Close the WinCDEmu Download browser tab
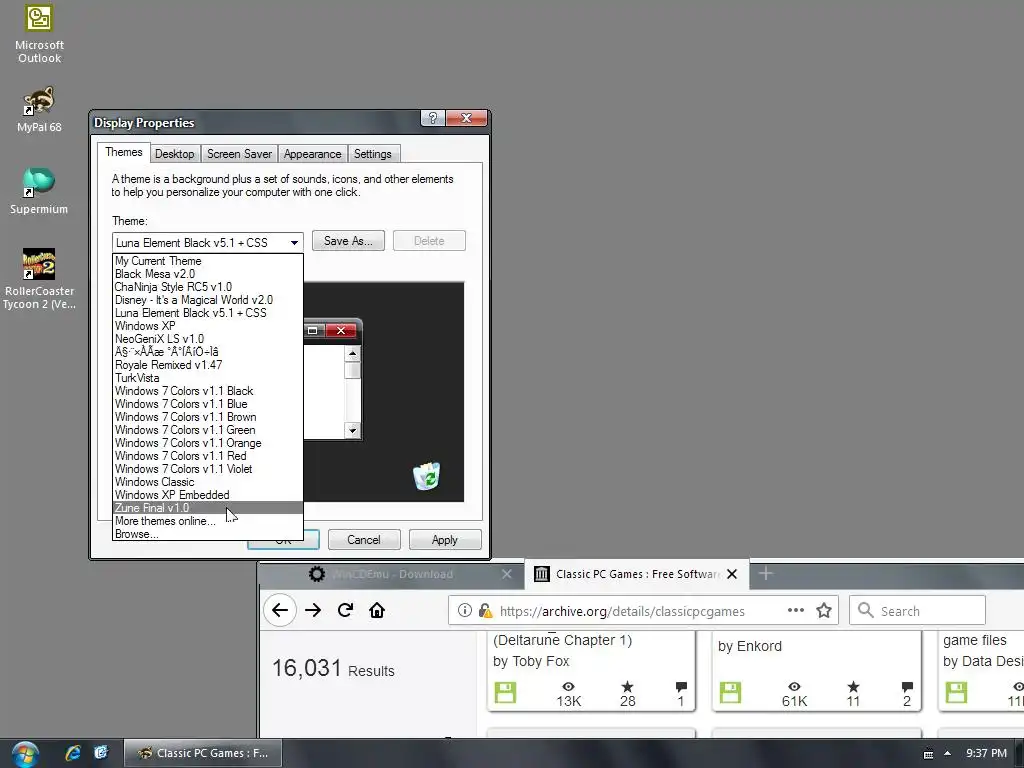 [x=507, y=574]
